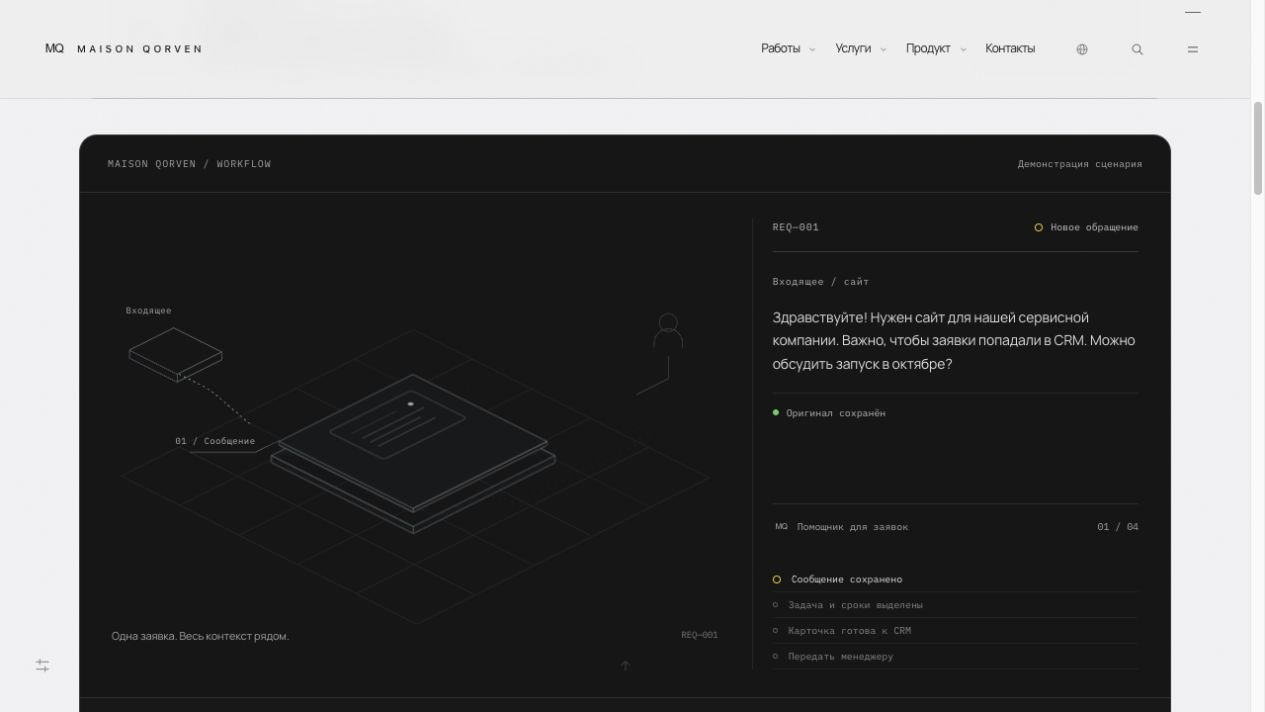Select the step 'Передать менеджеру'
The width and height of the screenshot is (1265, 712).
point(955,657)
